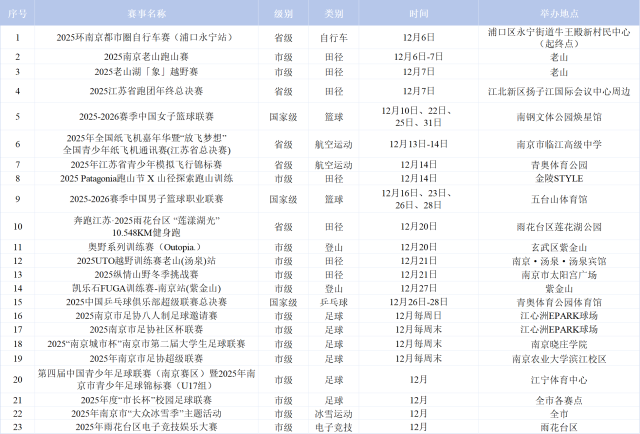Select the 自行车 category cell
640x434 pixels.
pyautogui.click(x=332, y=37)
